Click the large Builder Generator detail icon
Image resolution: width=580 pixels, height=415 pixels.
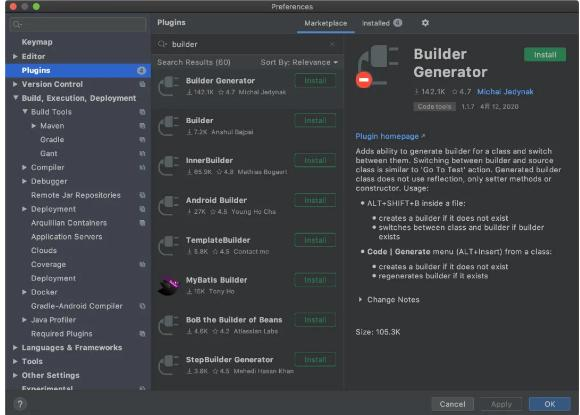[x=377, y=67]
